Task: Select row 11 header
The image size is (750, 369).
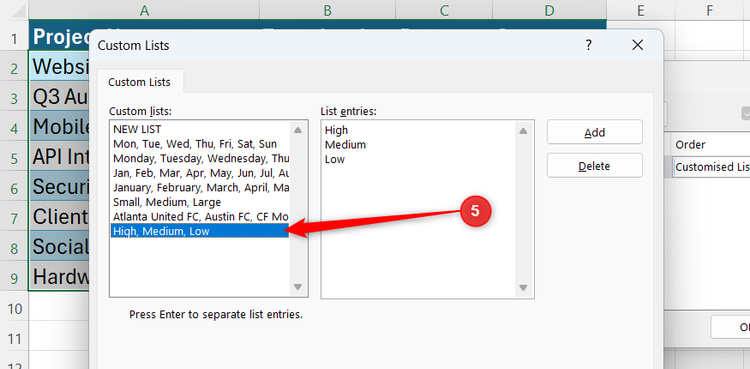Action: pyautogui.click(x=14, y=338)
